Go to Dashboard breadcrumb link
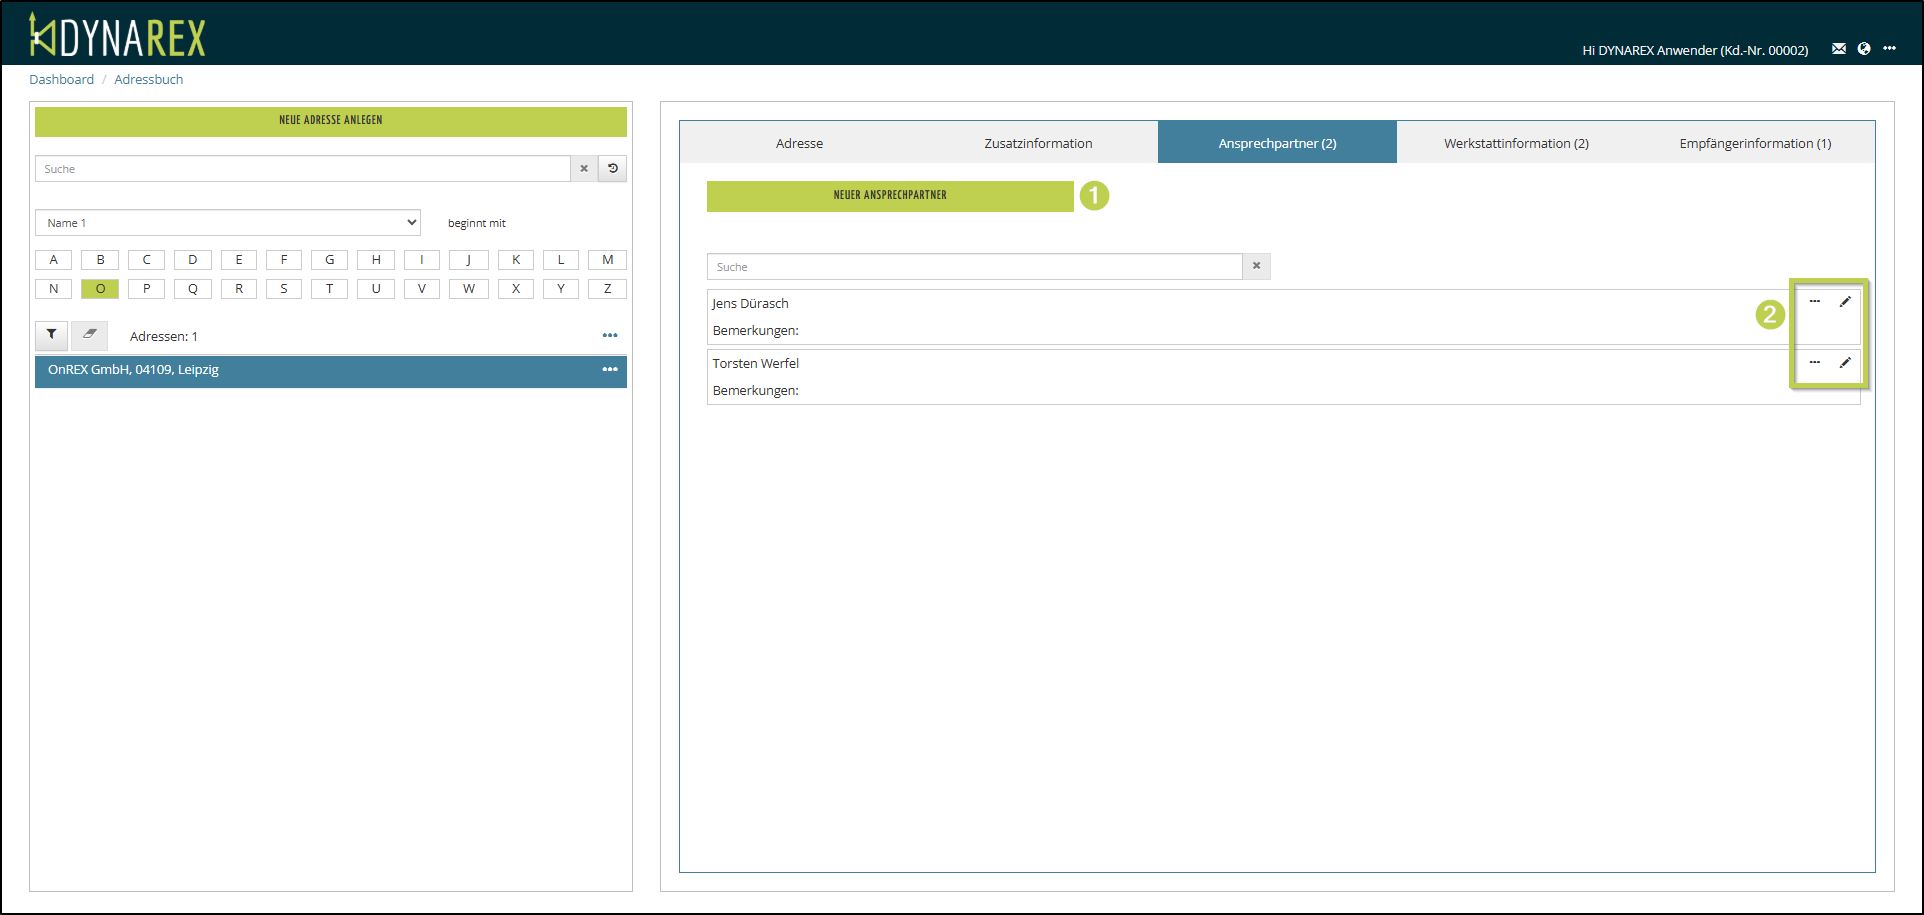The width and height of the screenshot is (1924, 915). 61,80
